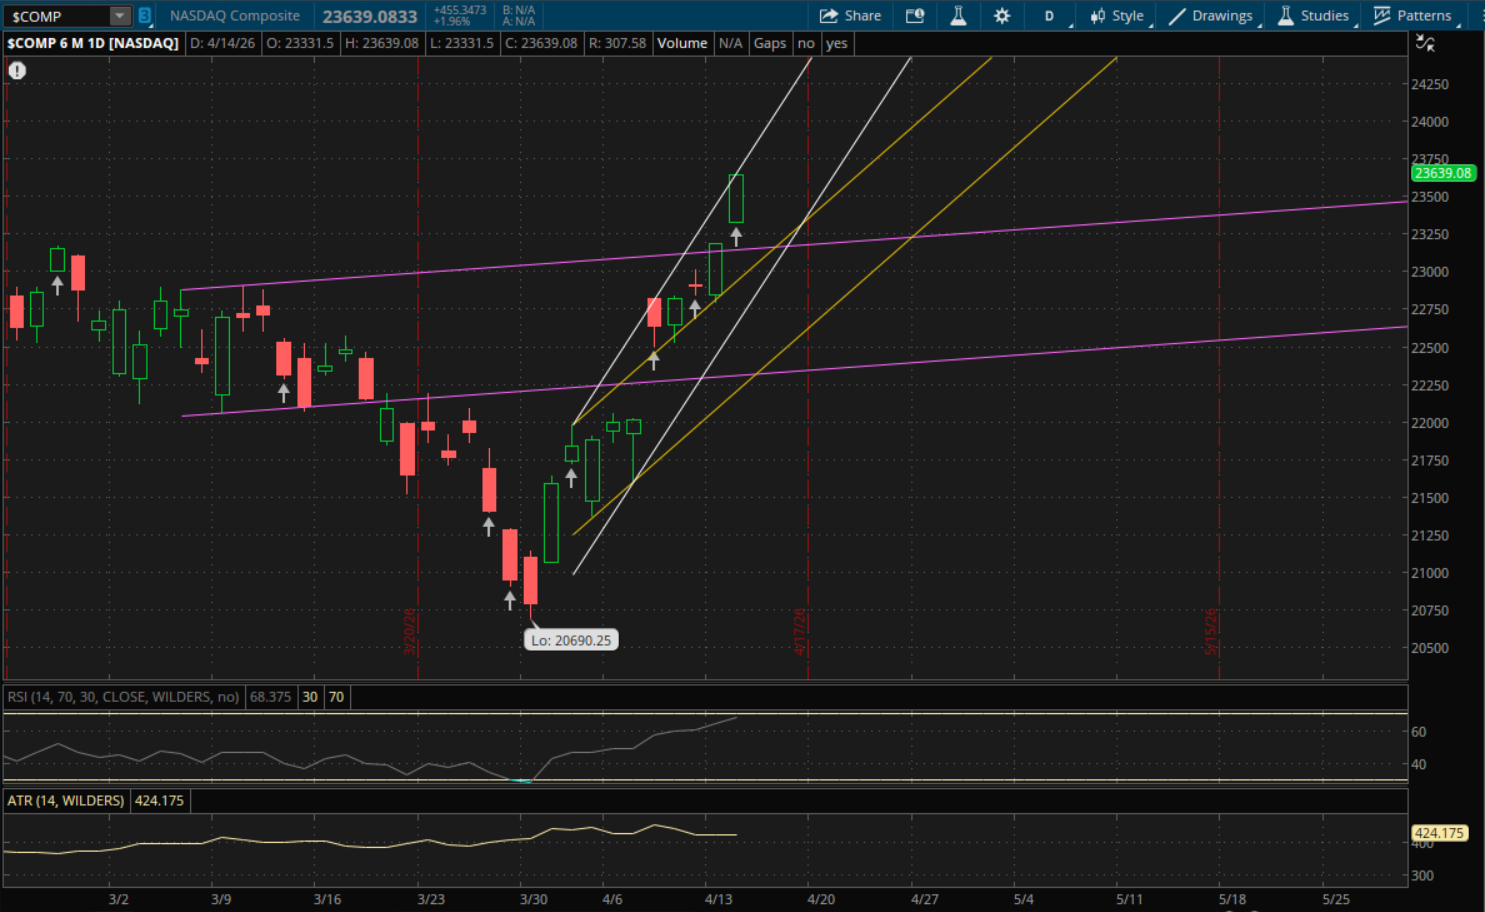Image resolution: width=1485 pixels, height=912 pixels.
Task: Click the RSI 30 oversold level box
Action: point(310,697)
